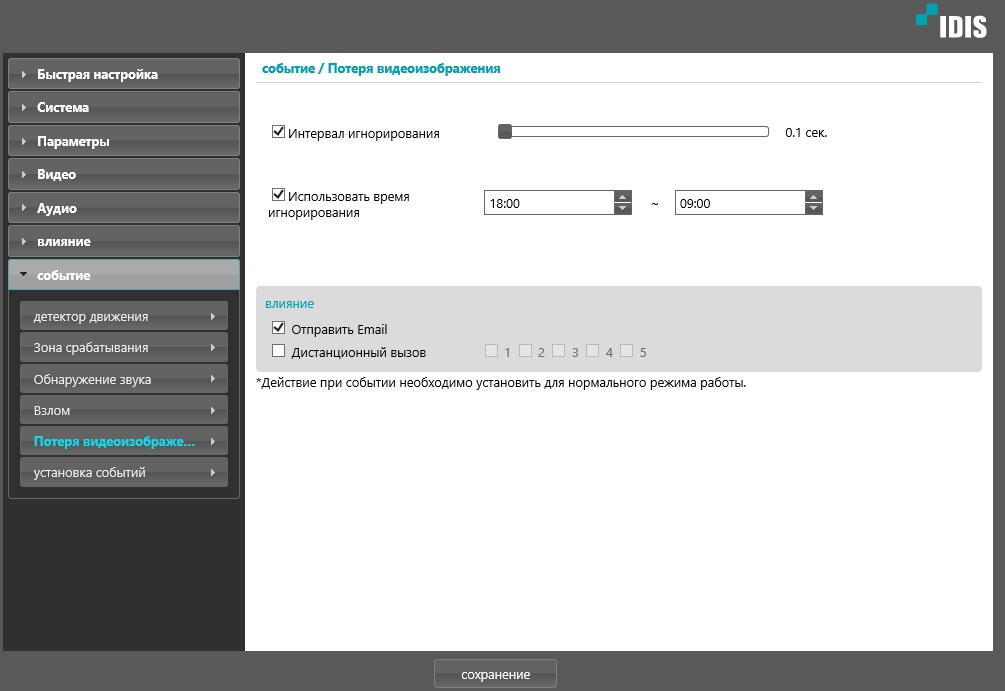Enable Дистанционный вызов checkbox
Image resolution: width=1005 pixels, height=691 pixels.
tap(278, 351)
